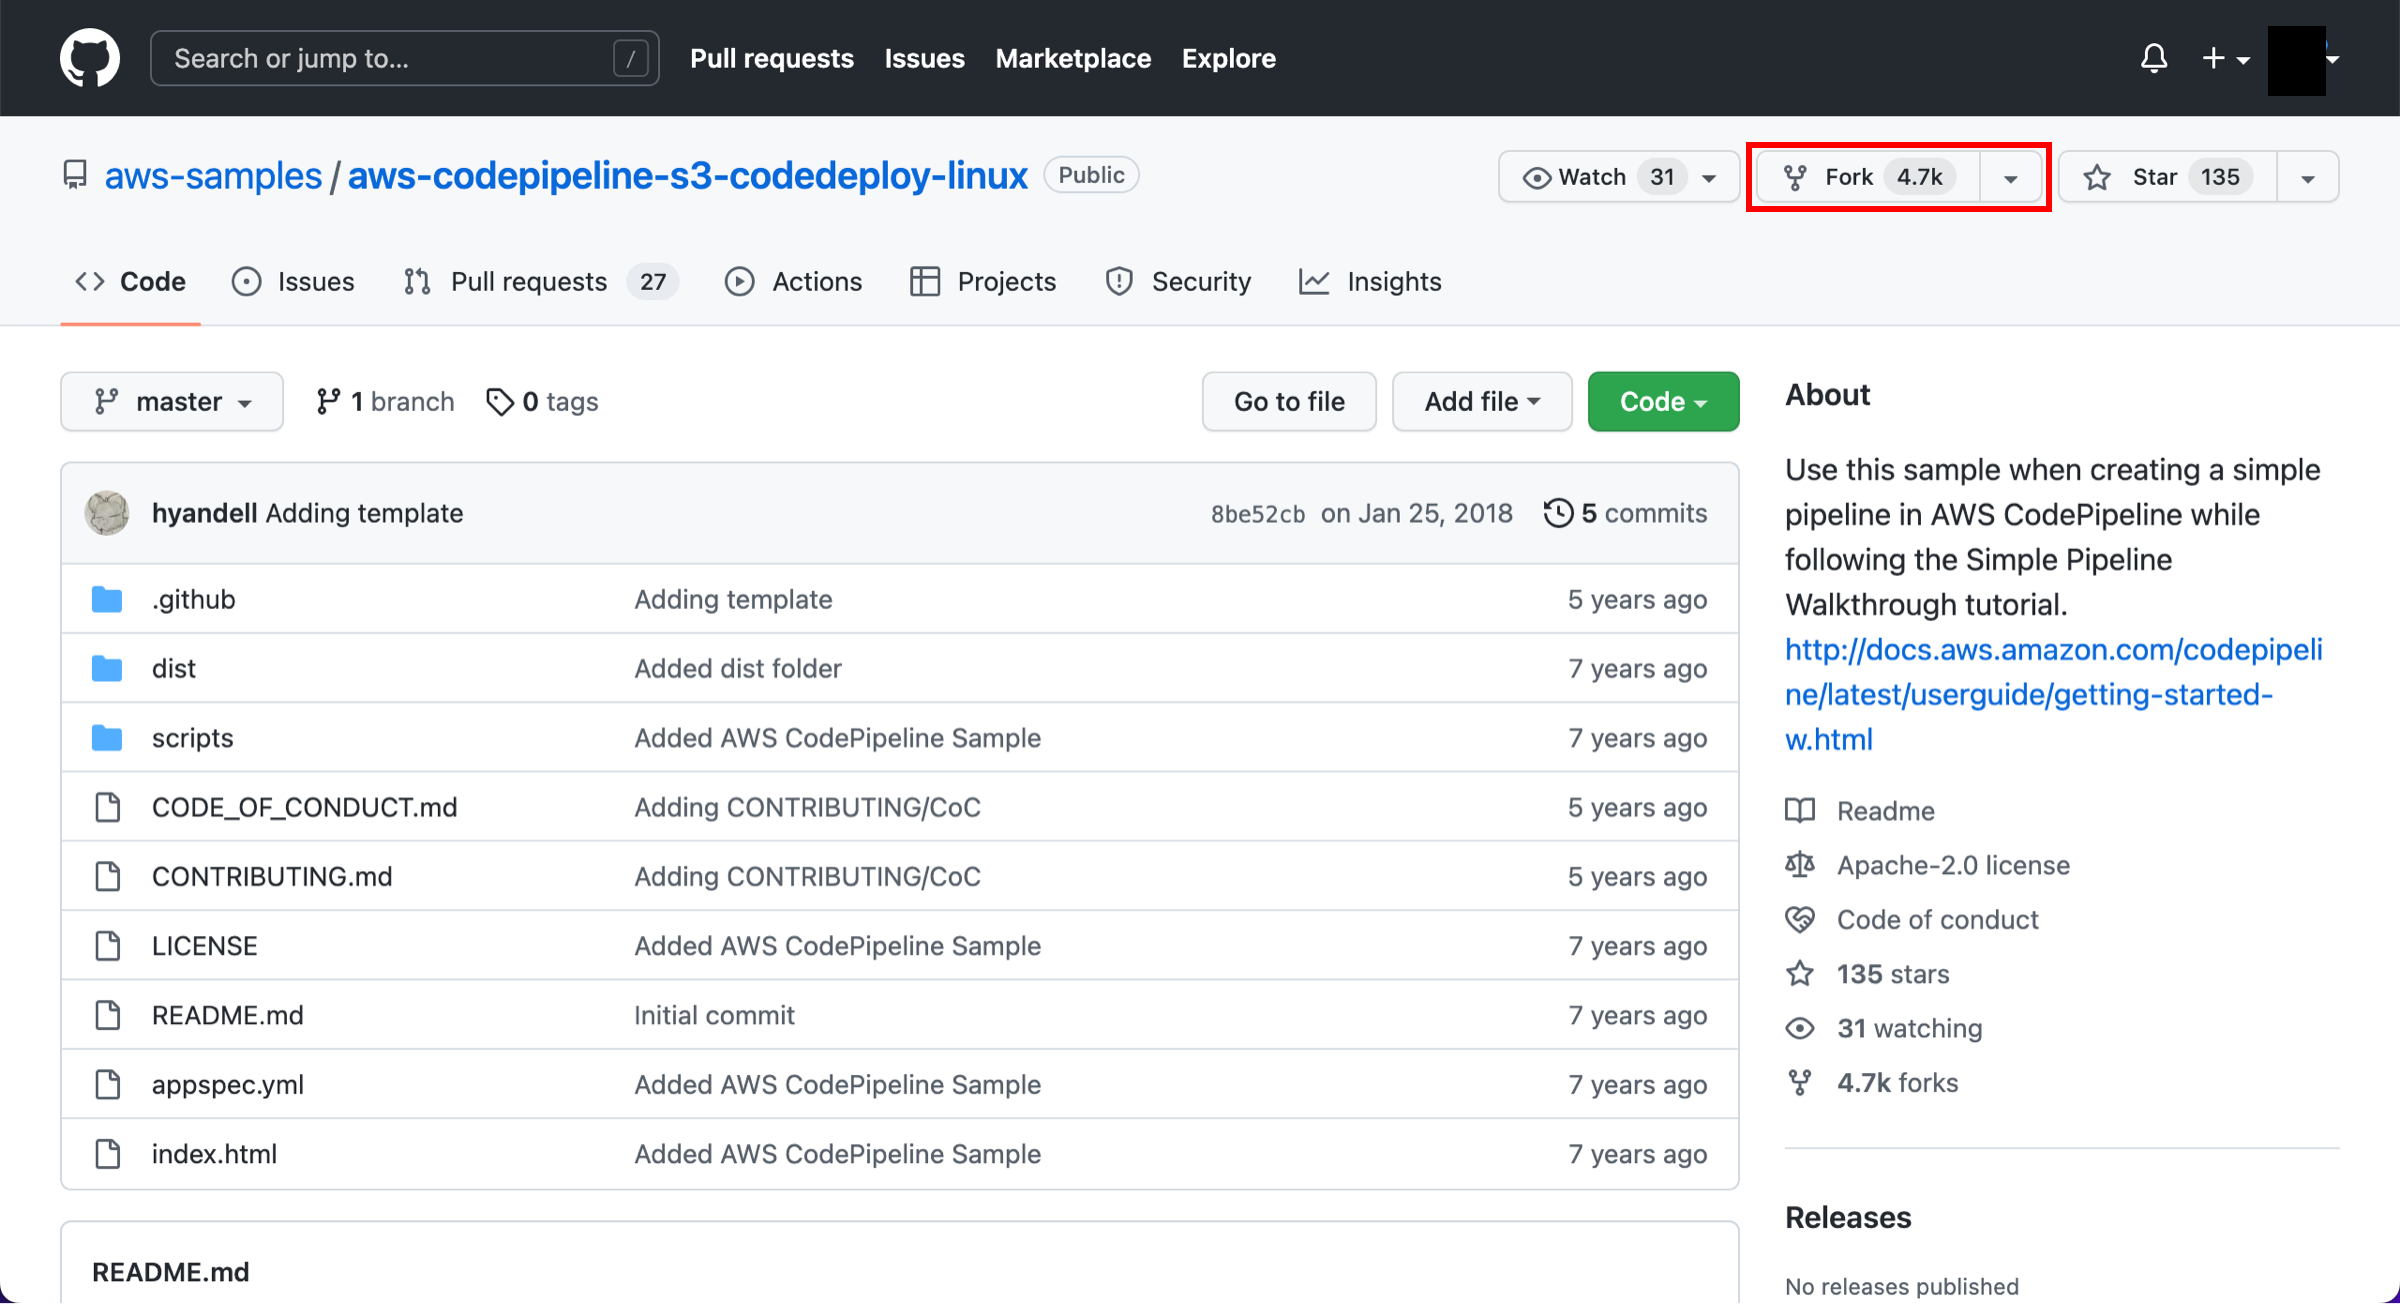Click the scripts folder icon
2400x1304 pixels.
point(107,738)
